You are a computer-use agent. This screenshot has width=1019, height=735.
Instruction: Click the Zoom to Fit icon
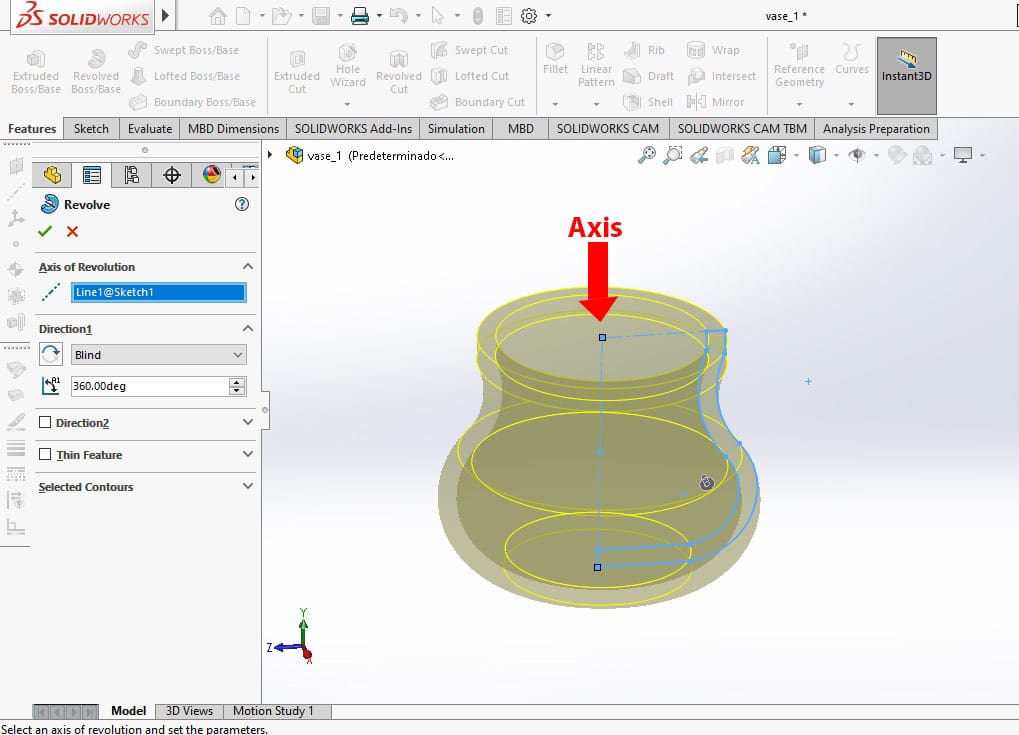pyautogui.click(x=647, y=155)
